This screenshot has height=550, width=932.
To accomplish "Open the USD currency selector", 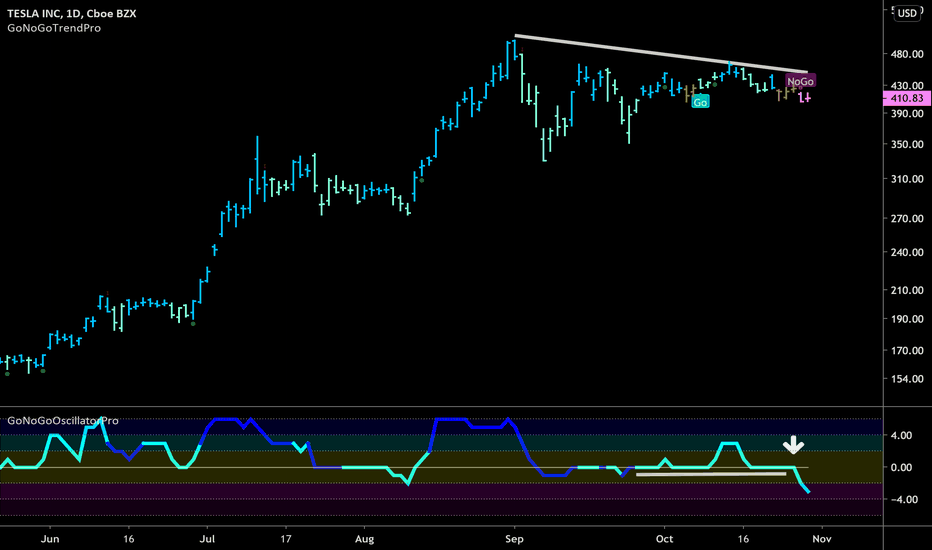I will (906, 13).
